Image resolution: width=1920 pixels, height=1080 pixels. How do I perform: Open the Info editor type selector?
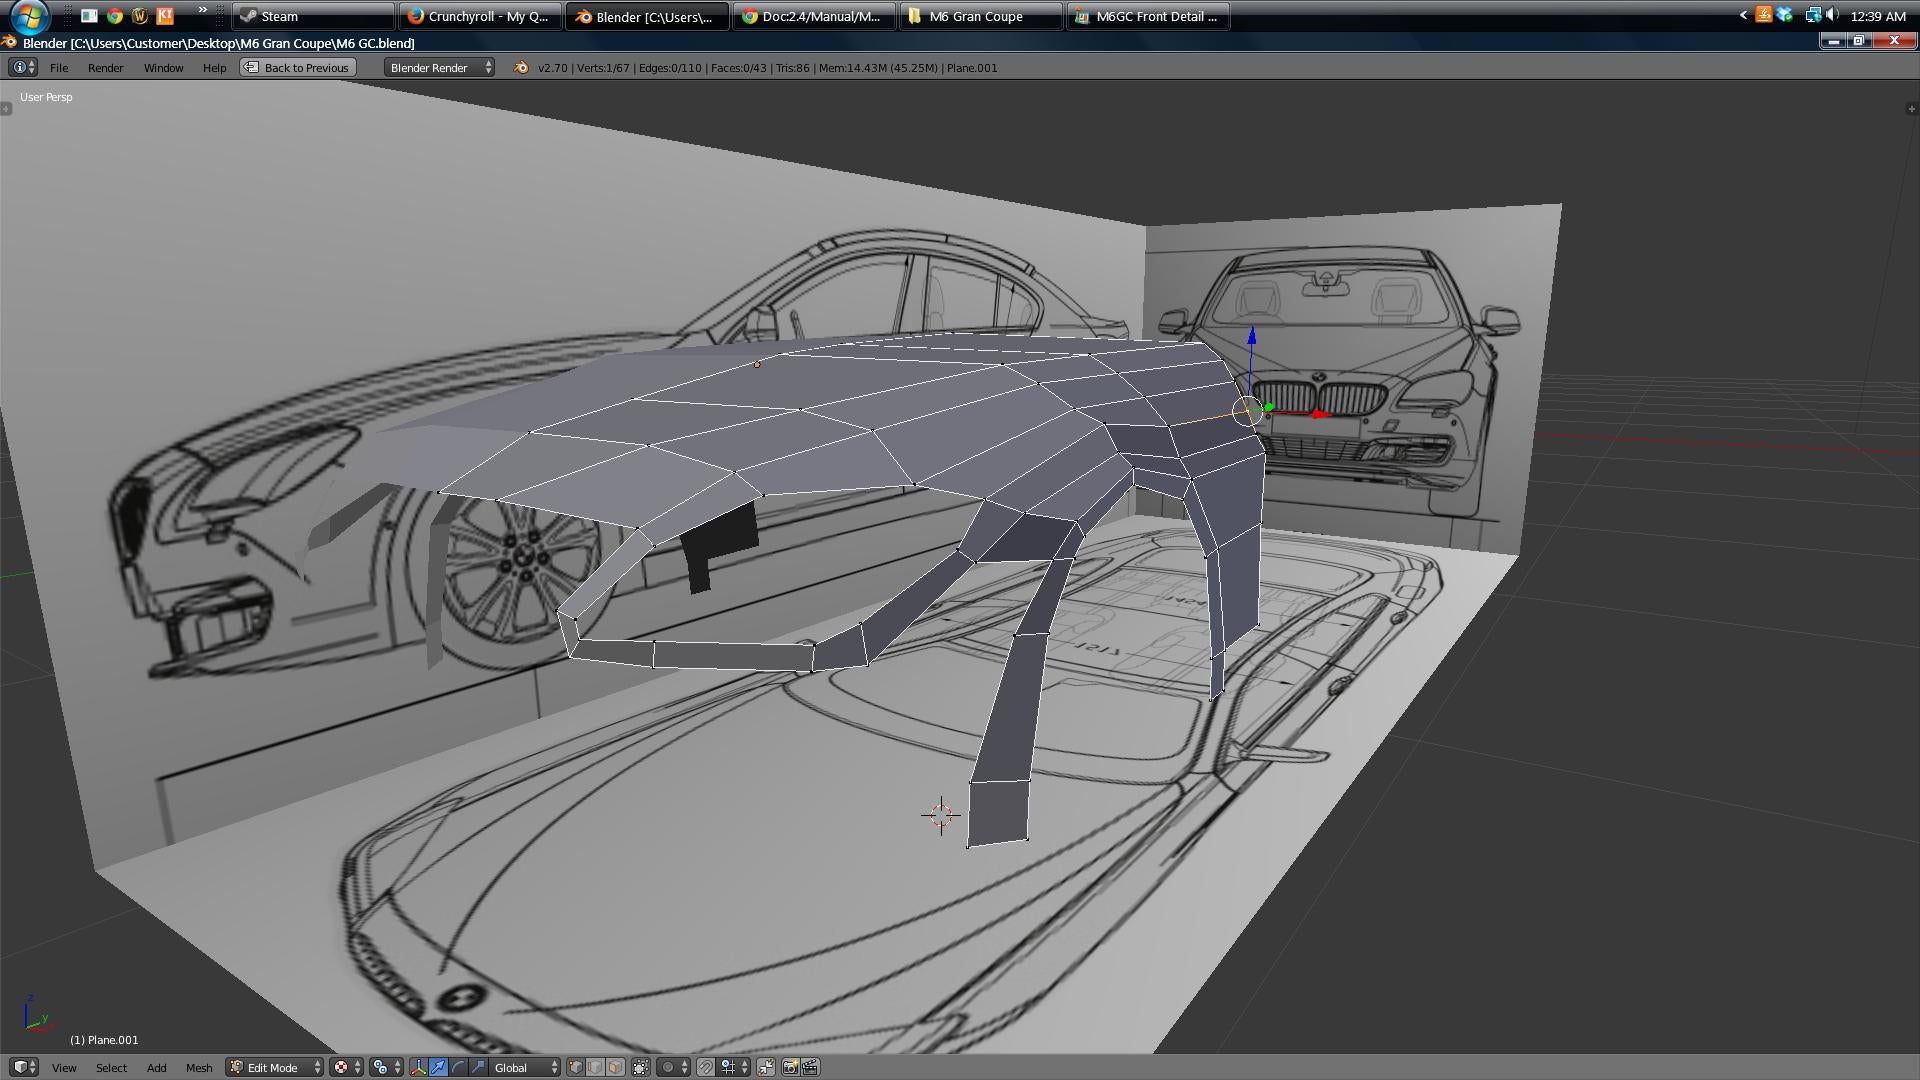(x=23, y=67)
